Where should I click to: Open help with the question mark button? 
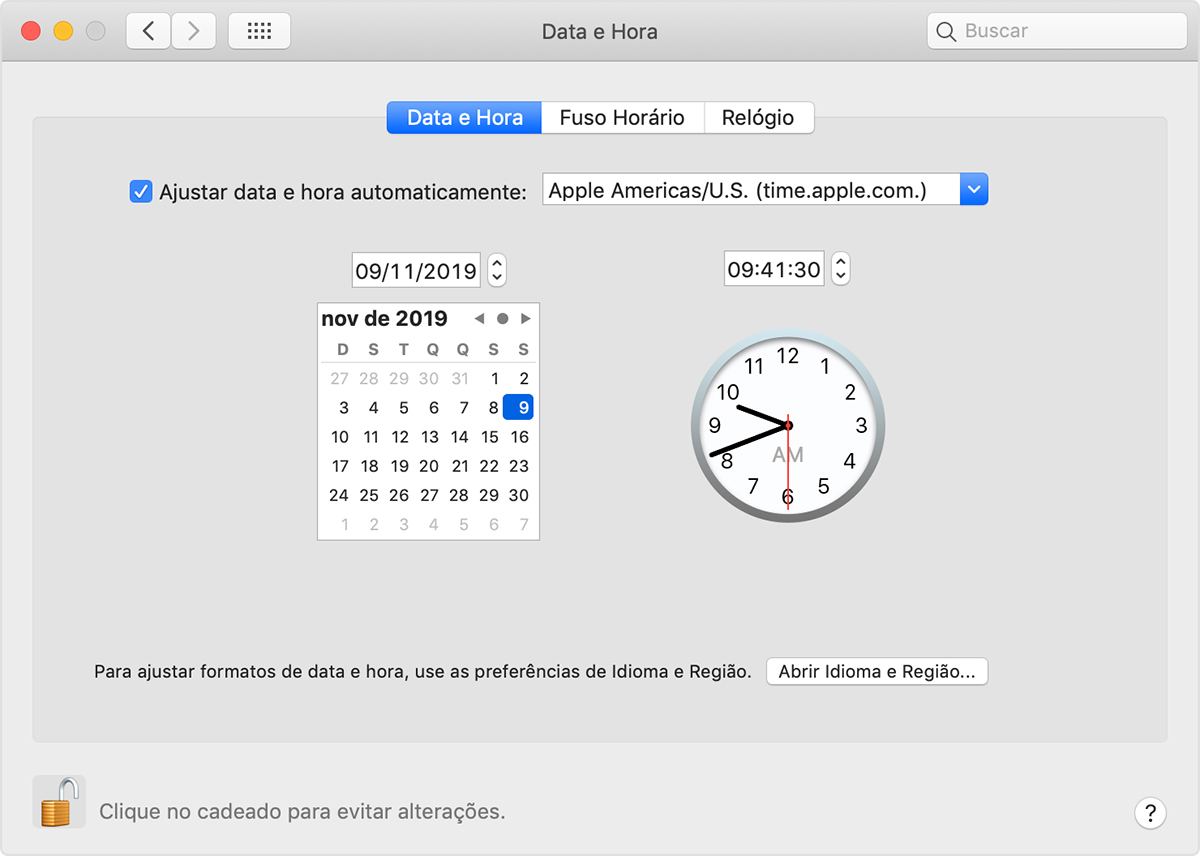pos(1150,812)
